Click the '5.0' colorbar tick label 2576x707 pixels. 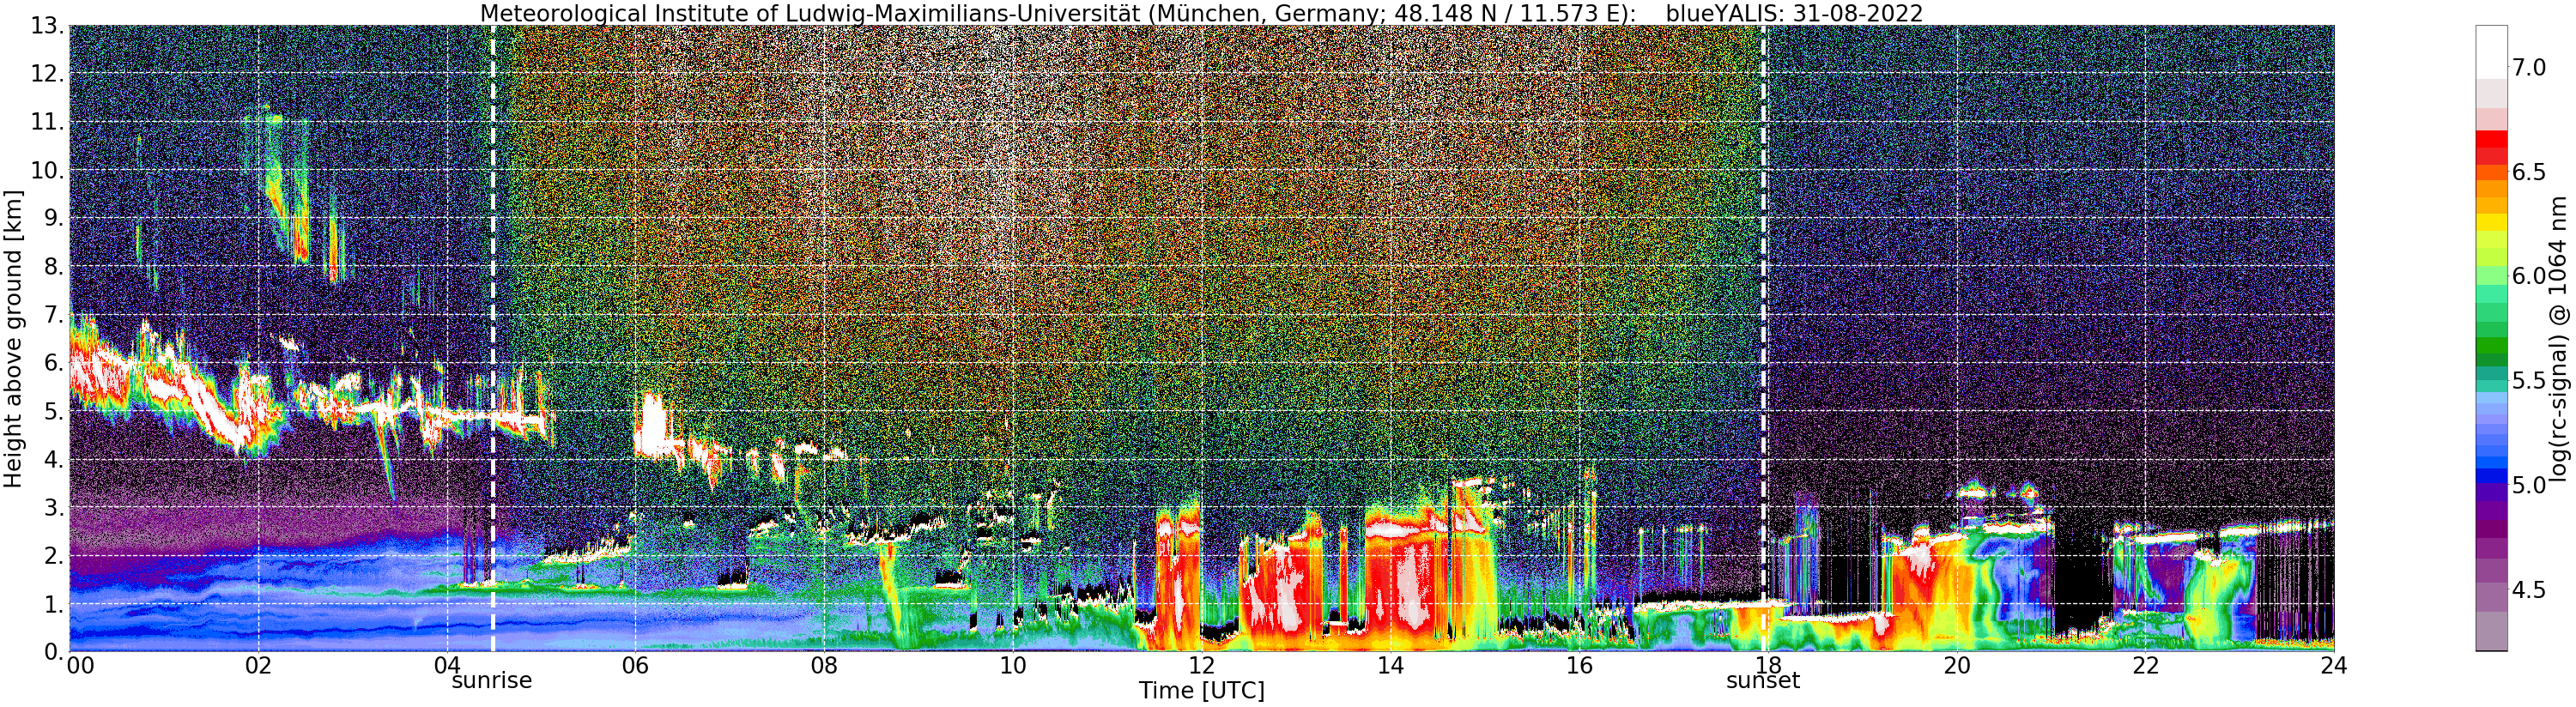point(2529,486)
